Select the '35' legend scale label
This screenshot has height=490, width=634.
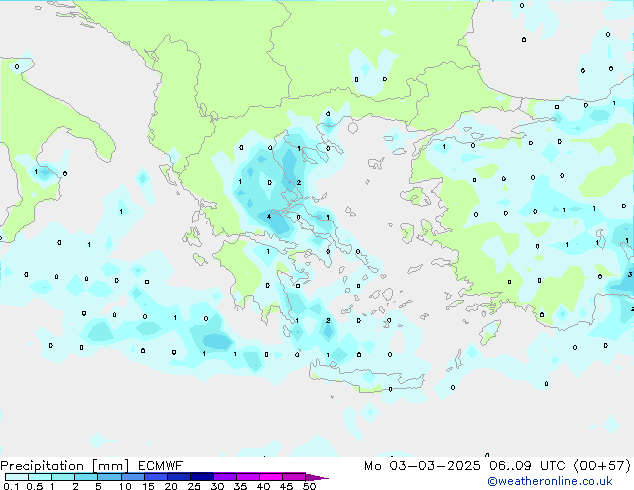(240, 486)
